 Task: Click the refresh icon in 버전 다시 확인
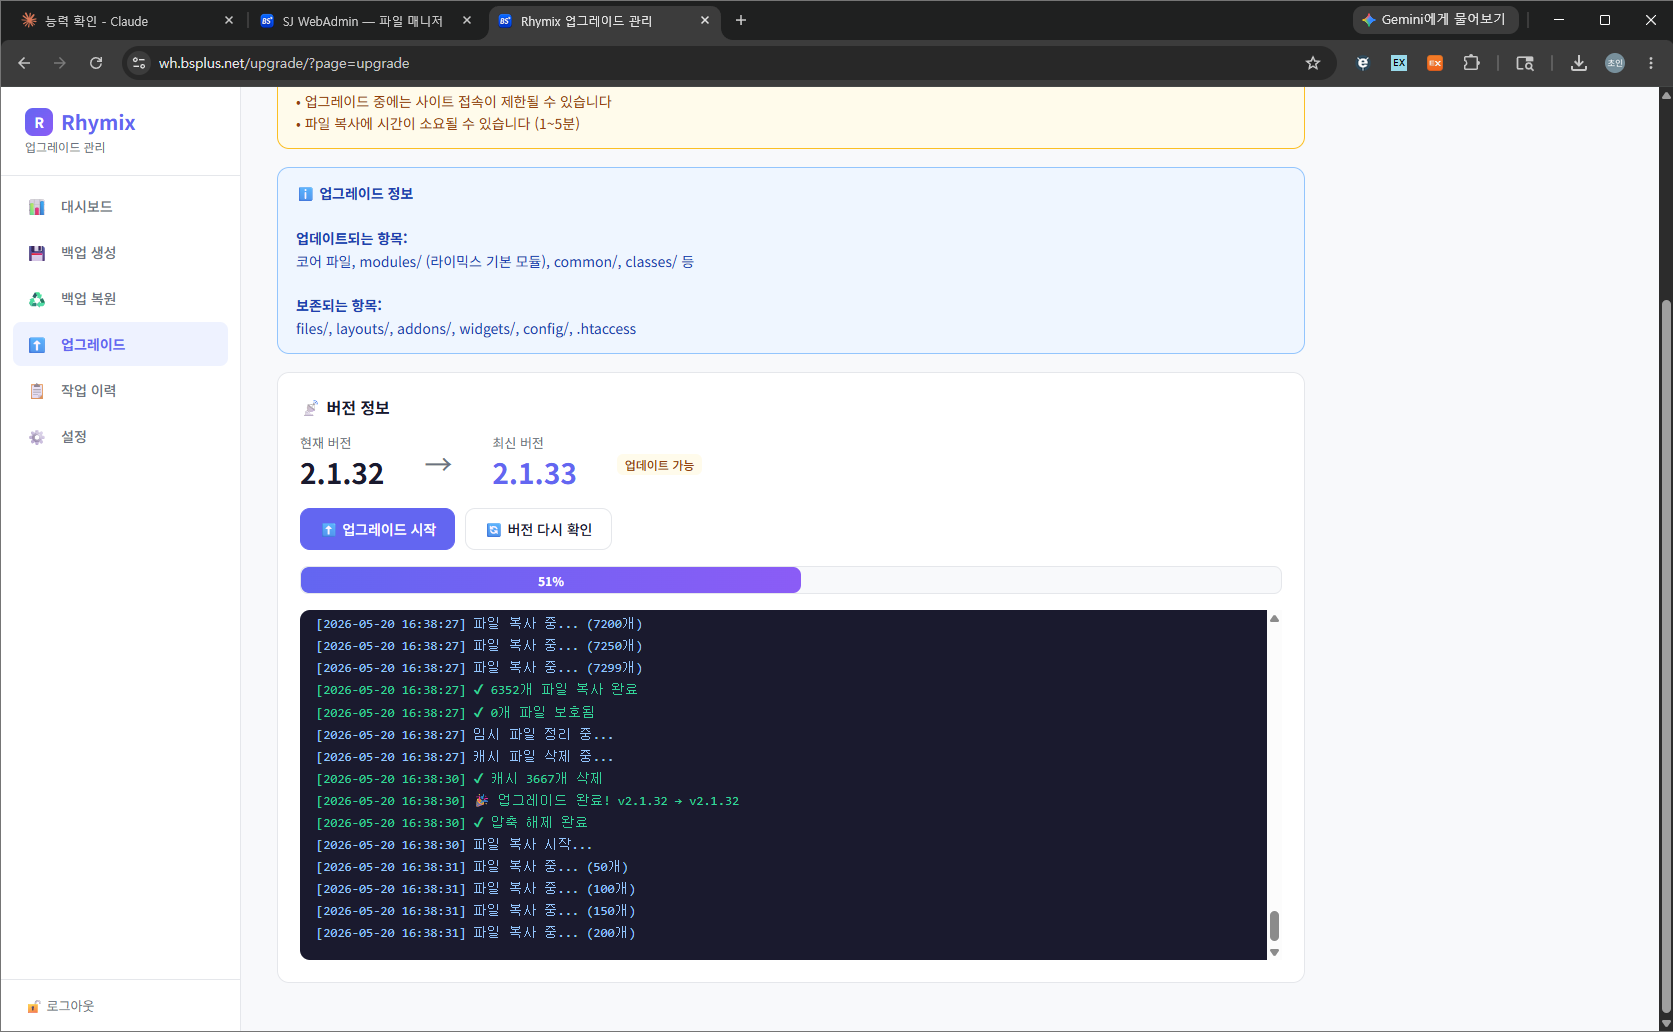pos(493,530)
